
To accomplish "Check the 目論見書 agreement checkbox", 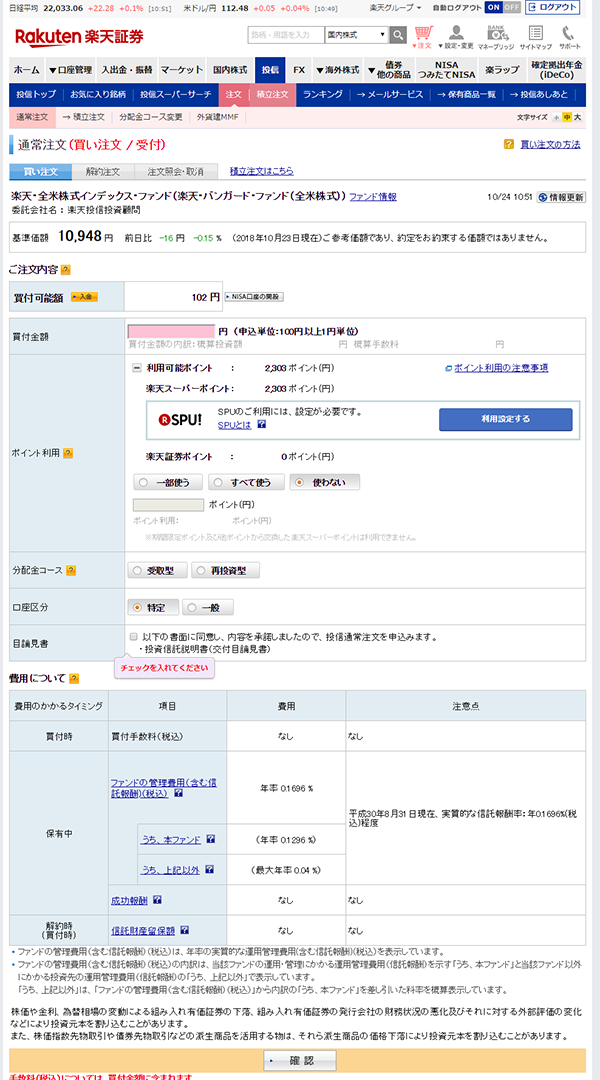I will tap(134, 636).
